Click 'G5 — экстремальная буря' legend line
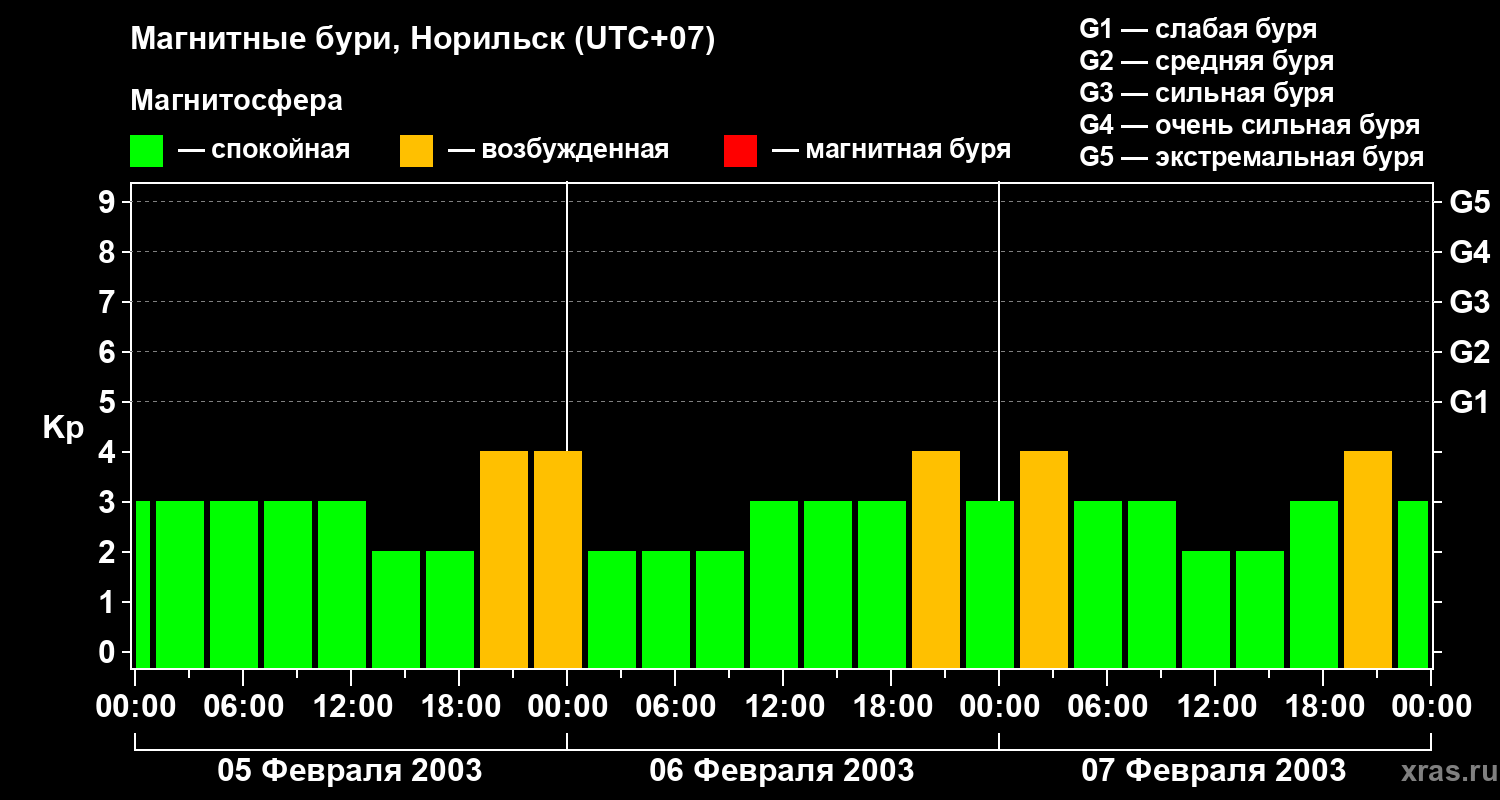1500x800 pixels. pyautogui.click(x=1251, y=157)
